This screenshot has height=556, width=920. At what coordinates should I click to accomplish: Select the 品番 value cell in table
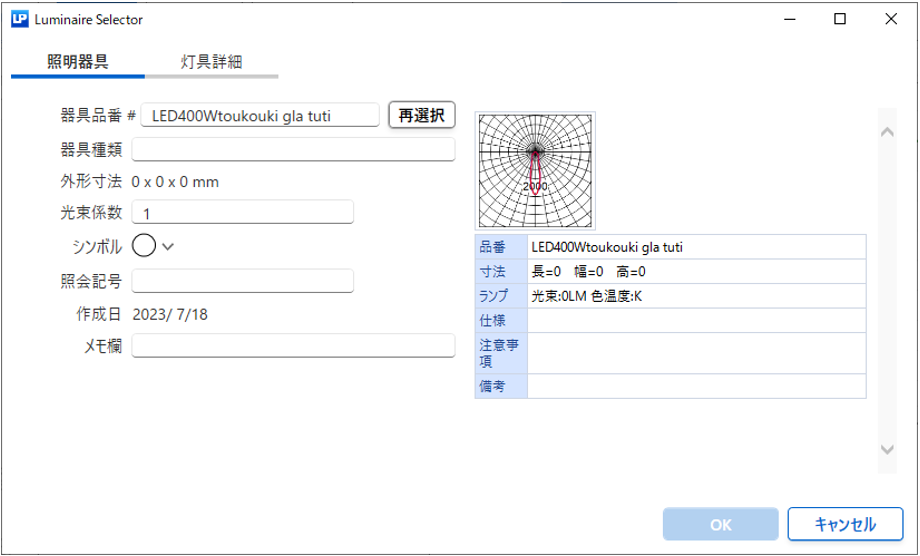tap(696, 247)
